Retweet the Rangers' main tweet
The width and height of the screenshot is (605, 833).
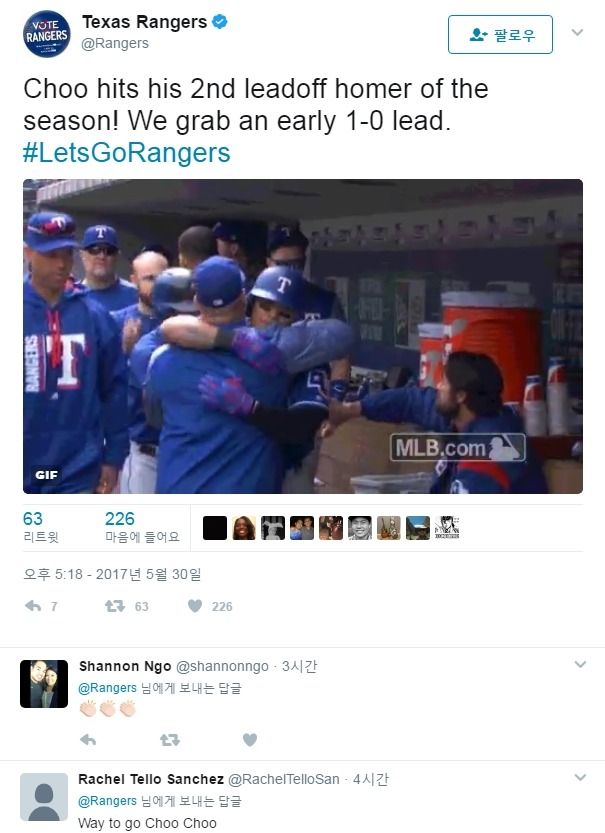pyautogui.click(x=115, y=606)
